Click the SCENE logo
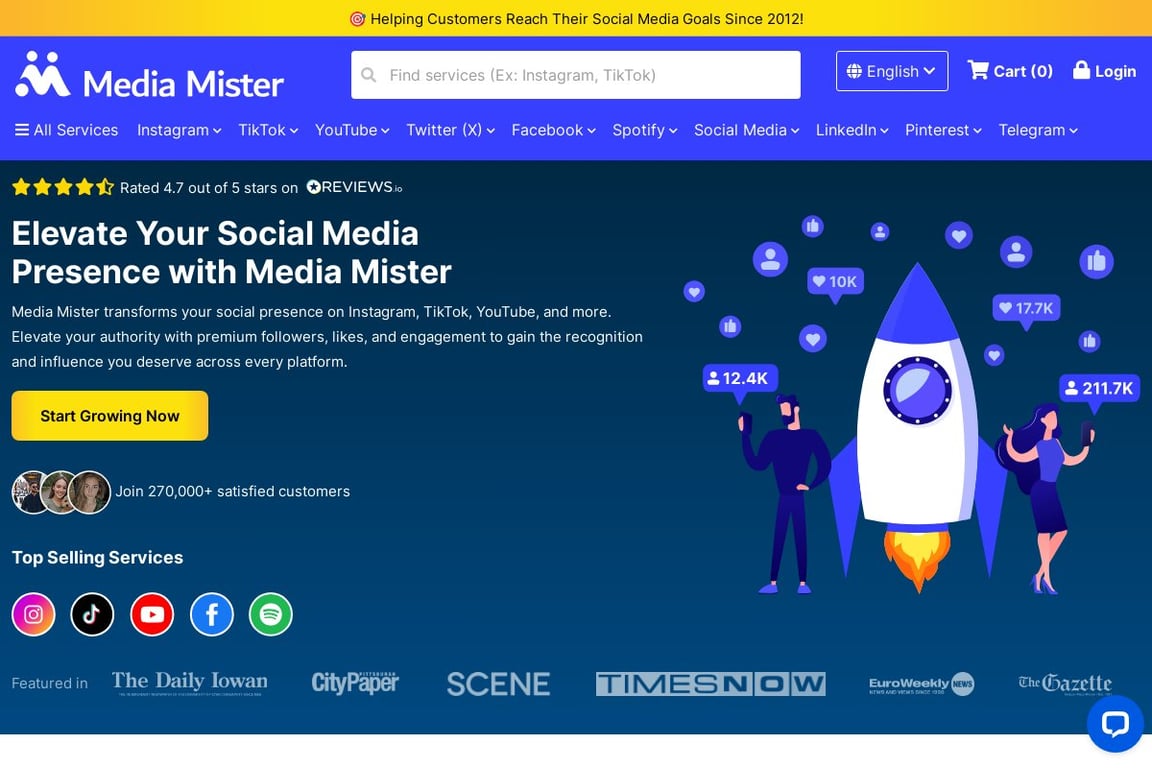 (x=498, y=684)
